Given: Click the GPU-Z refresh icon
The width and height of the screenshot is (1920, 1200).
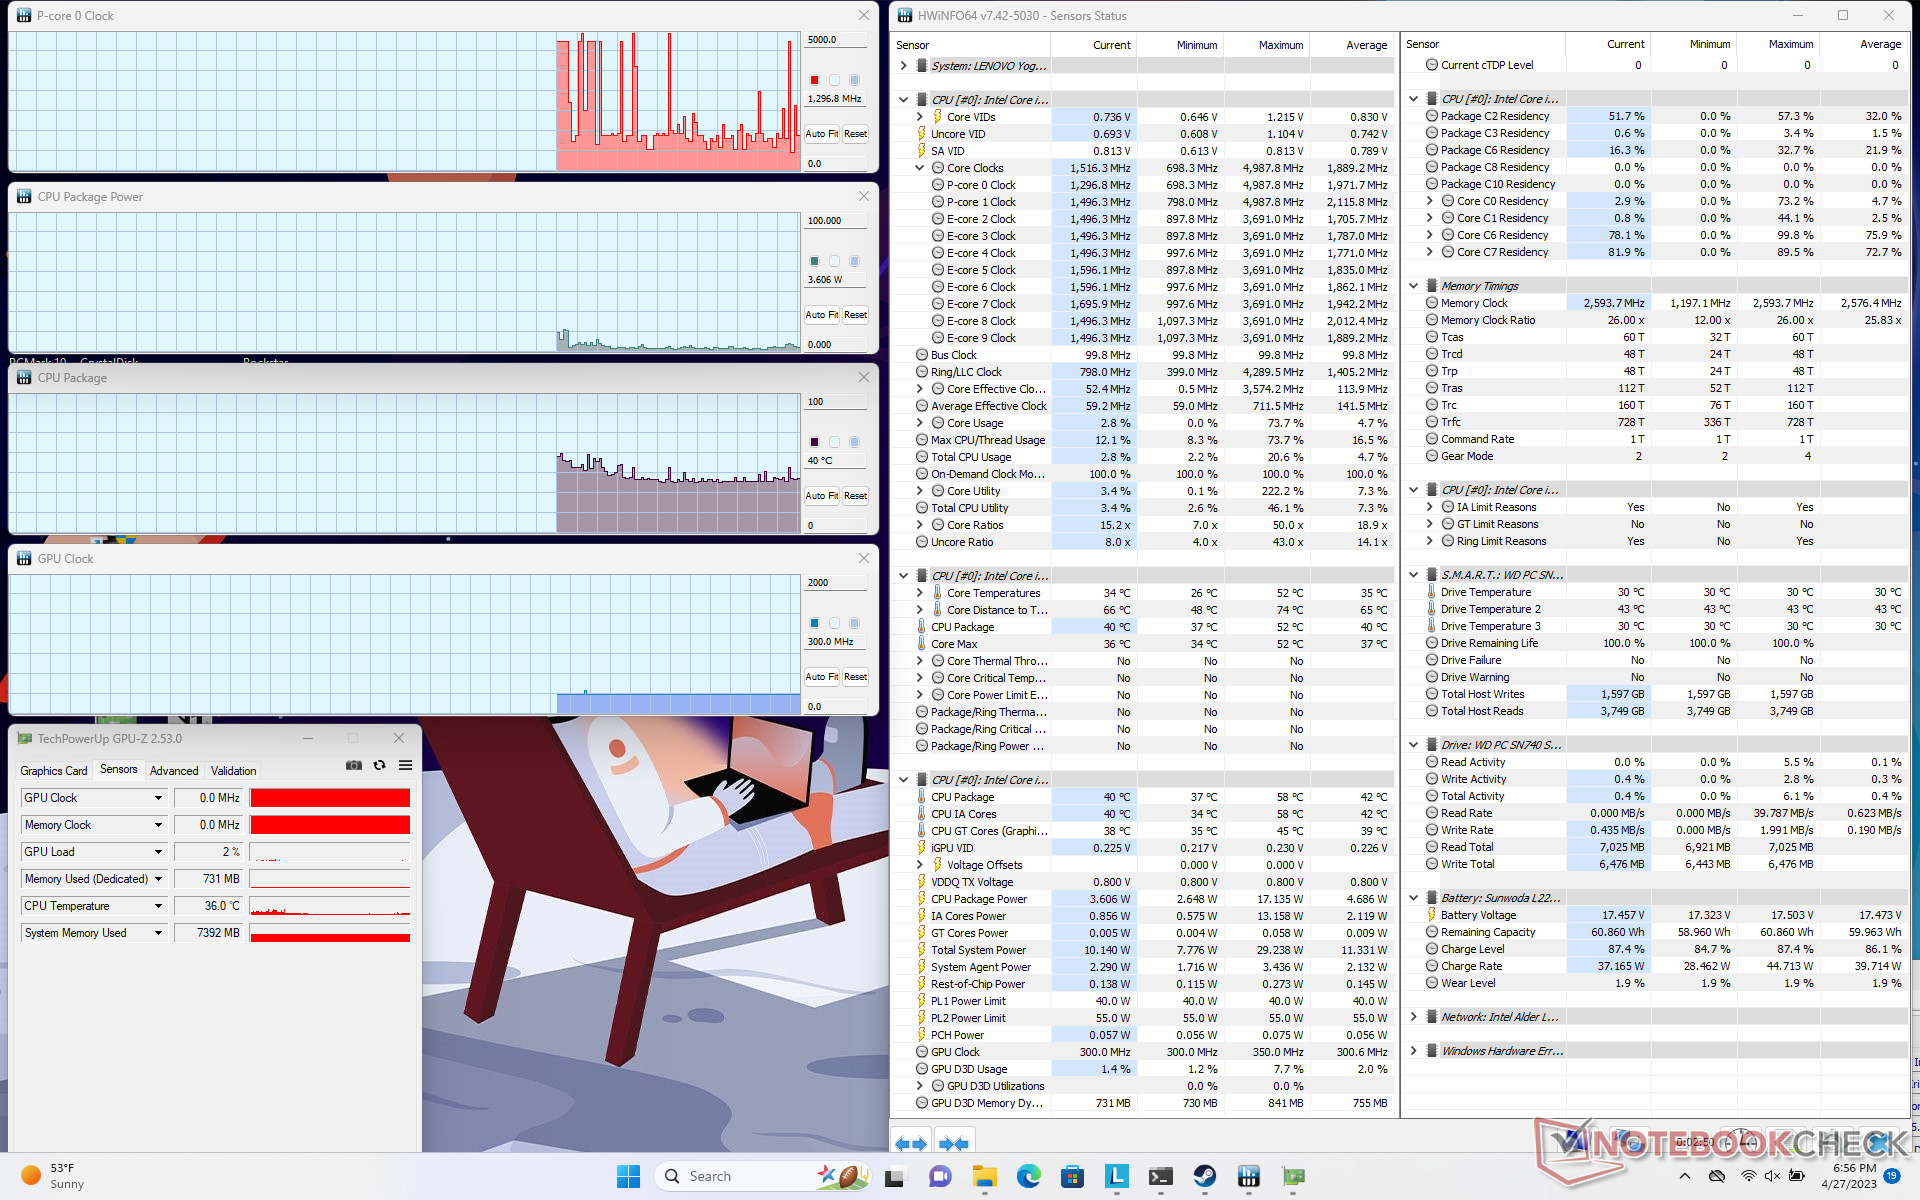Looking at the screenshot, I should pyautogui.click(x=380, y=765).
